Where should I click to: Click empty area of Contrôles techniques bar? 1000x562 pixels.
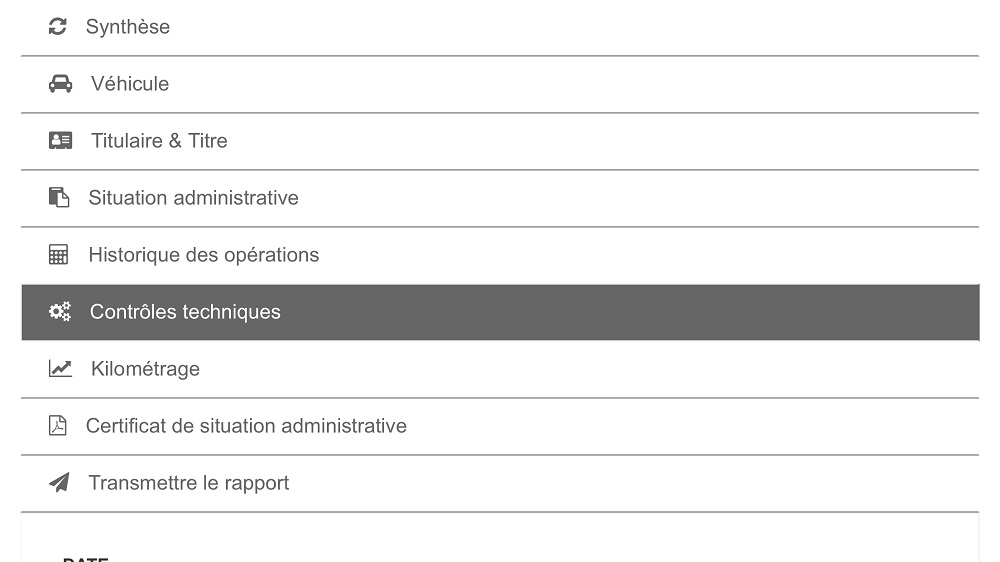[638, 312]
